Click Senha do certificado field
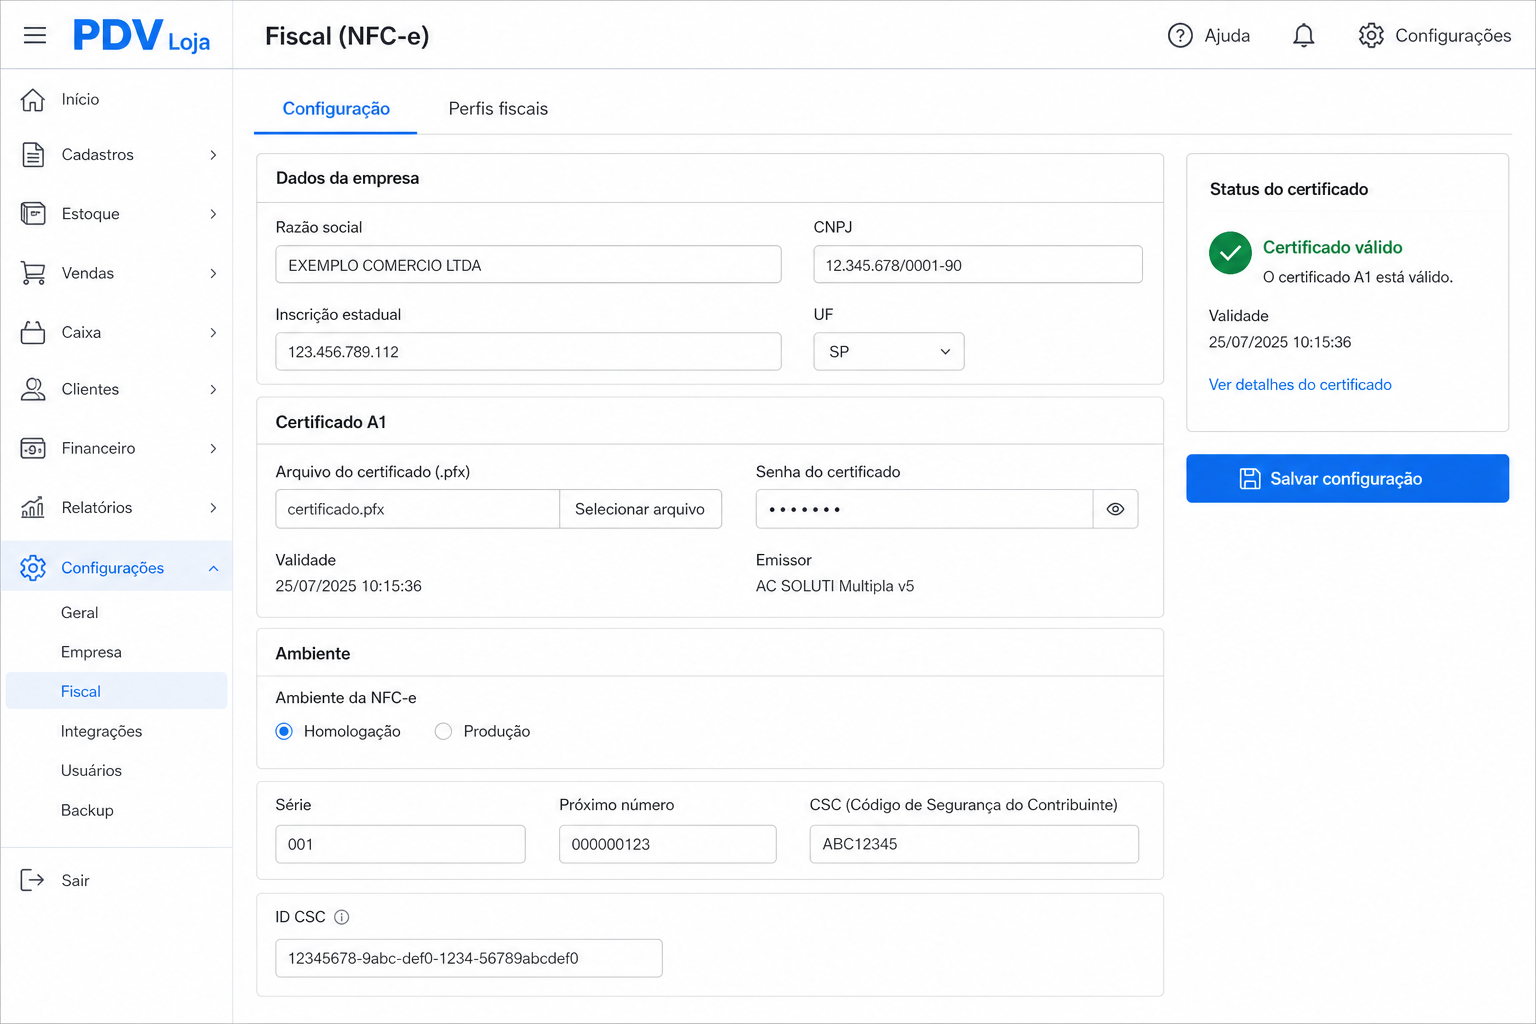The image size is (1536, 1024). pos(924,509)
